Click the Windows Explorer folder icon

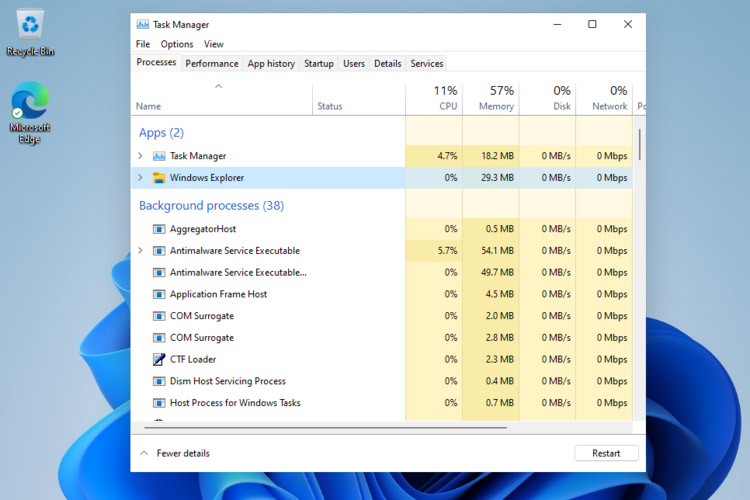(x=159, y=178)
